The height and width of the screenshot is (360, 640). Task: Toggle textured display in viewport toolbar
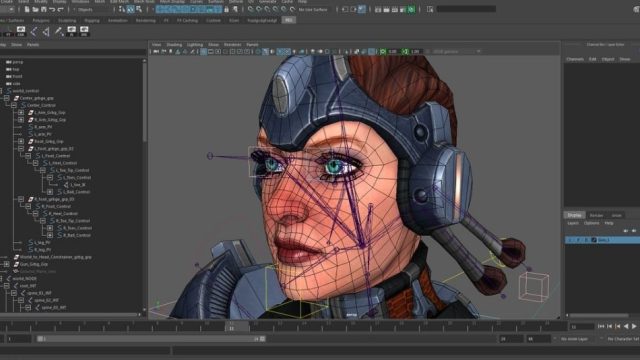287,51
